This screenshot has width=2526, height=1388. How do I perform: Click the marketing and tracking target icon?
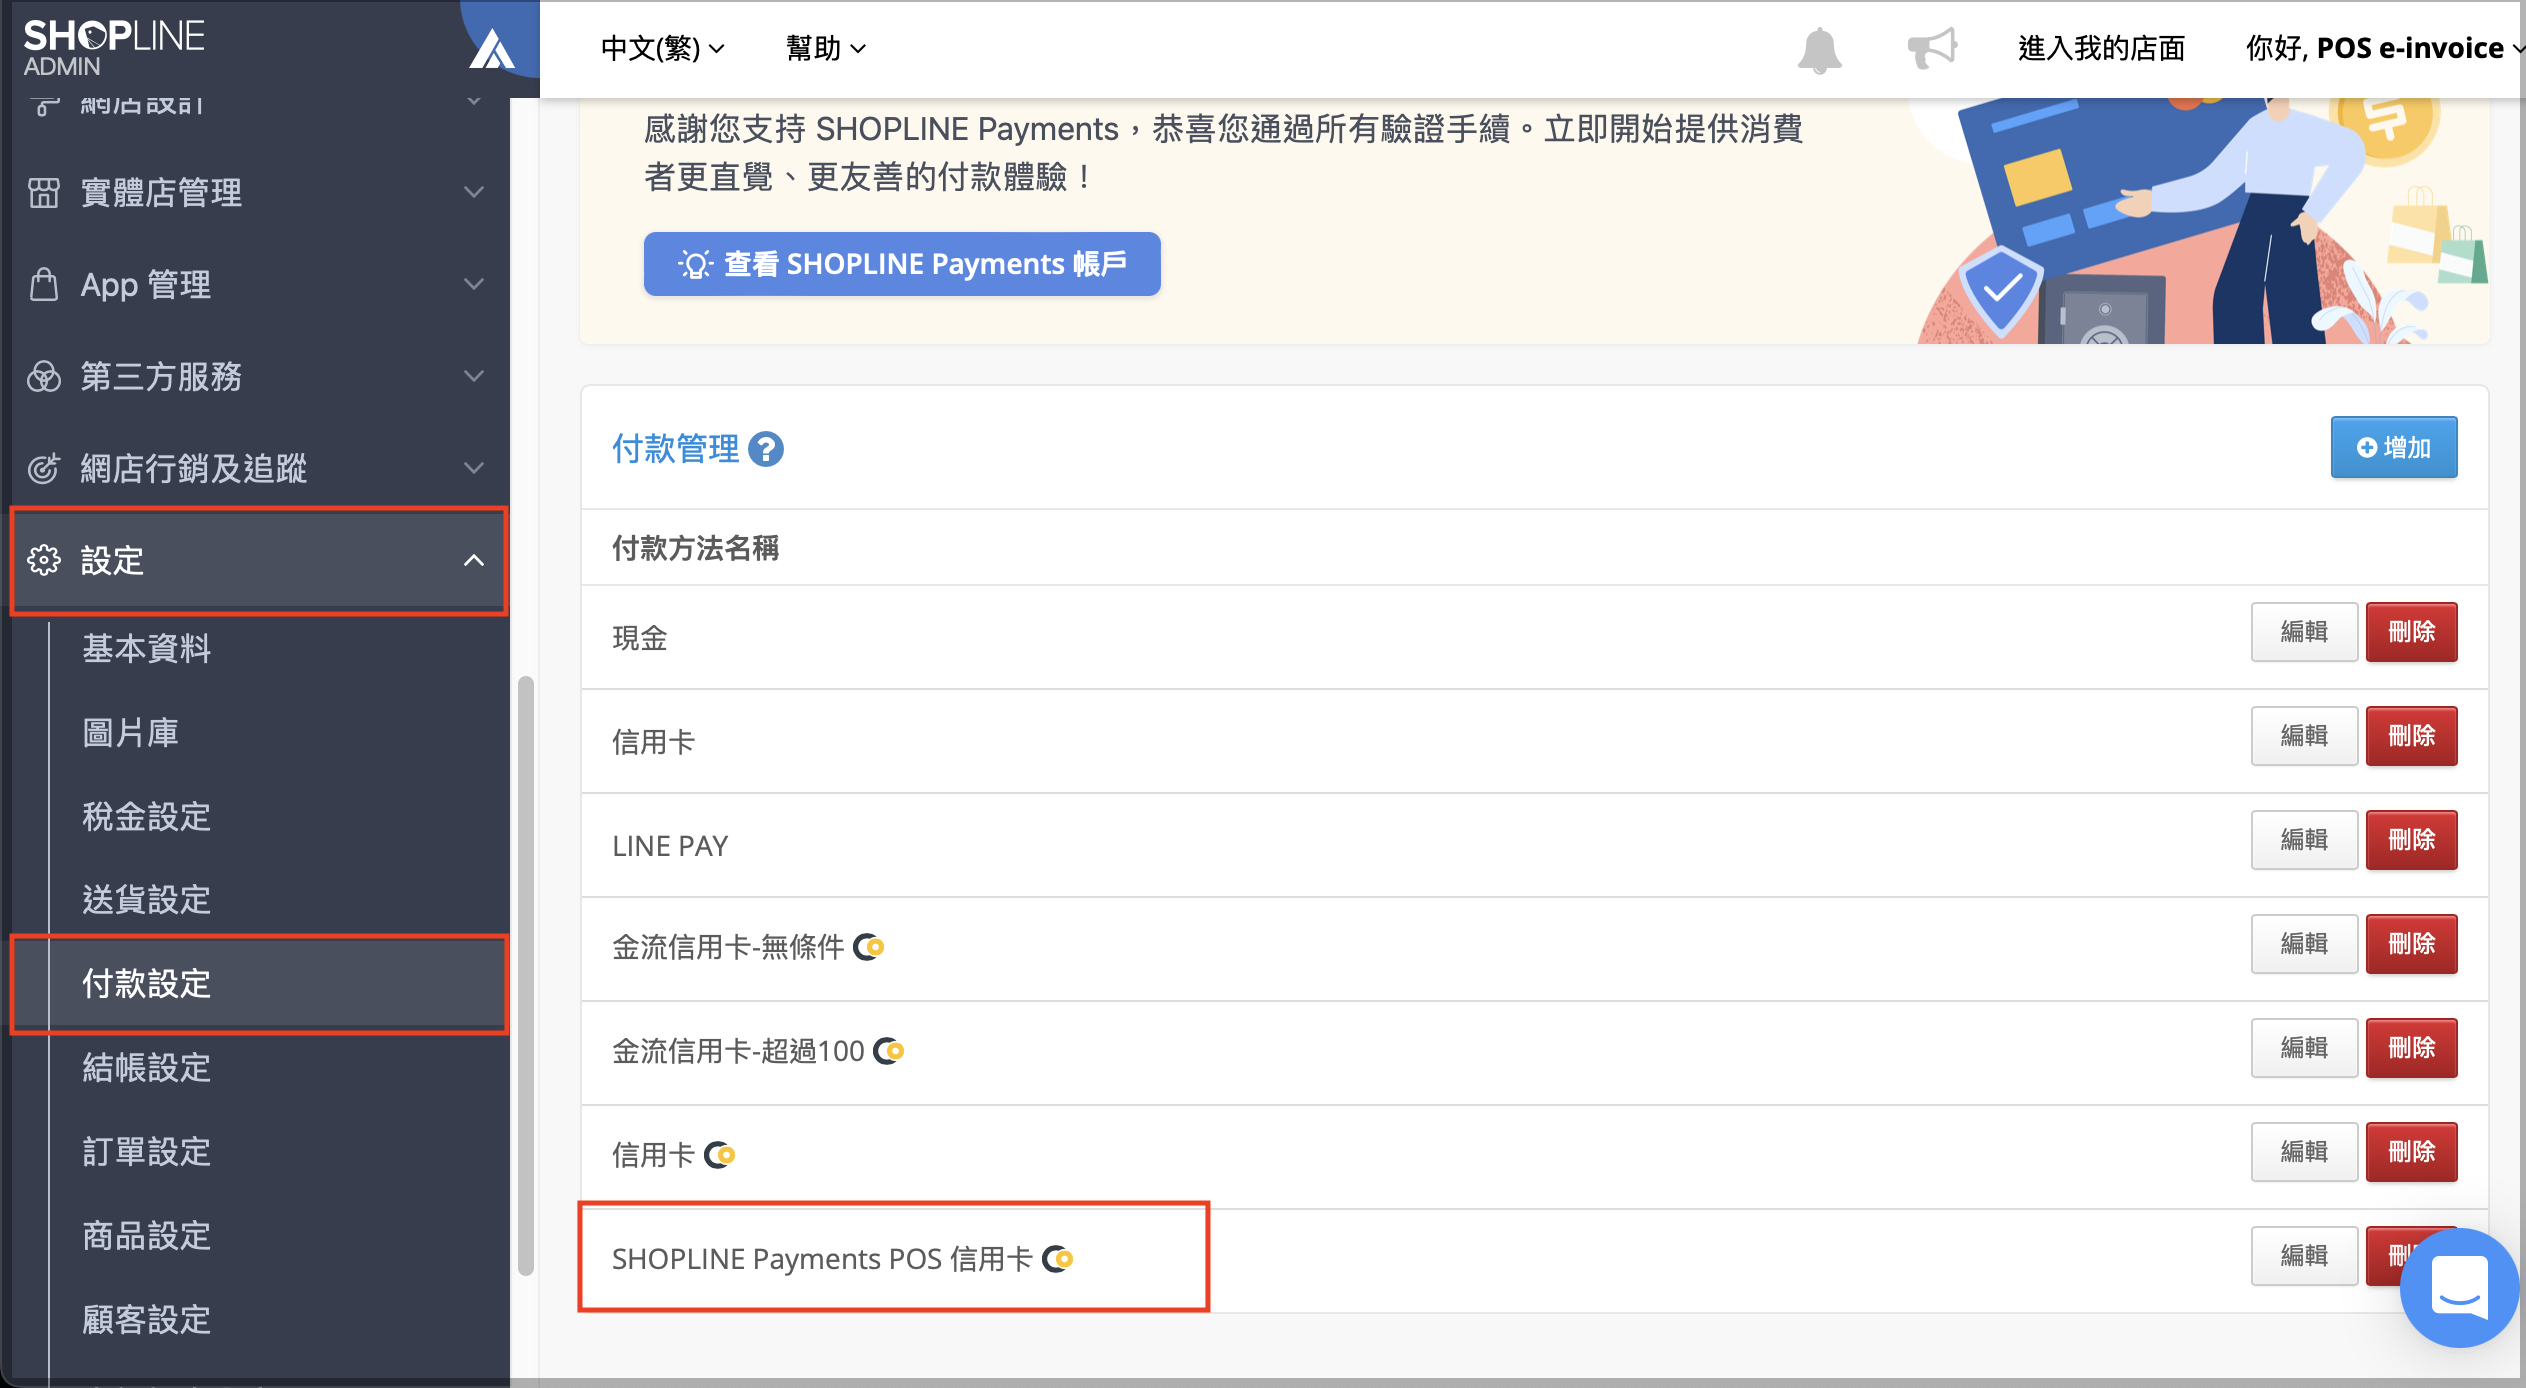pos(44,468)
